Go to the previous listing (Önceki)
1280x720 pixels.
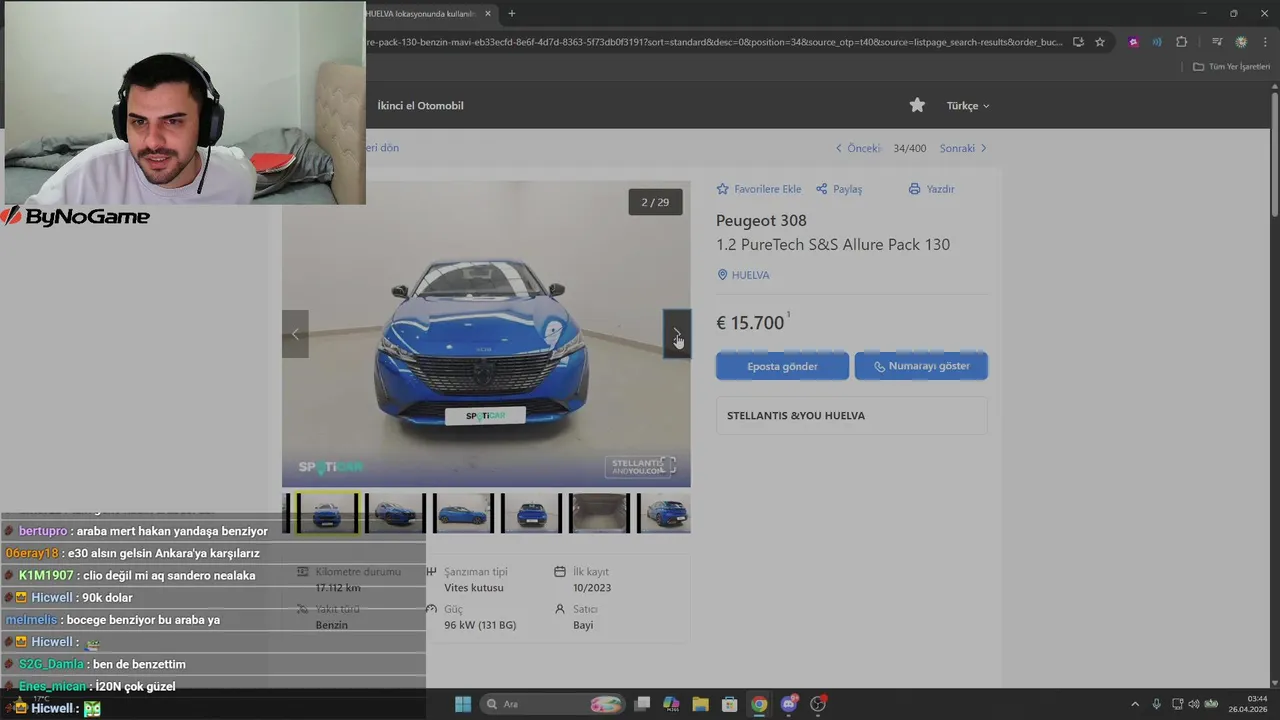[x=858, y=148]
